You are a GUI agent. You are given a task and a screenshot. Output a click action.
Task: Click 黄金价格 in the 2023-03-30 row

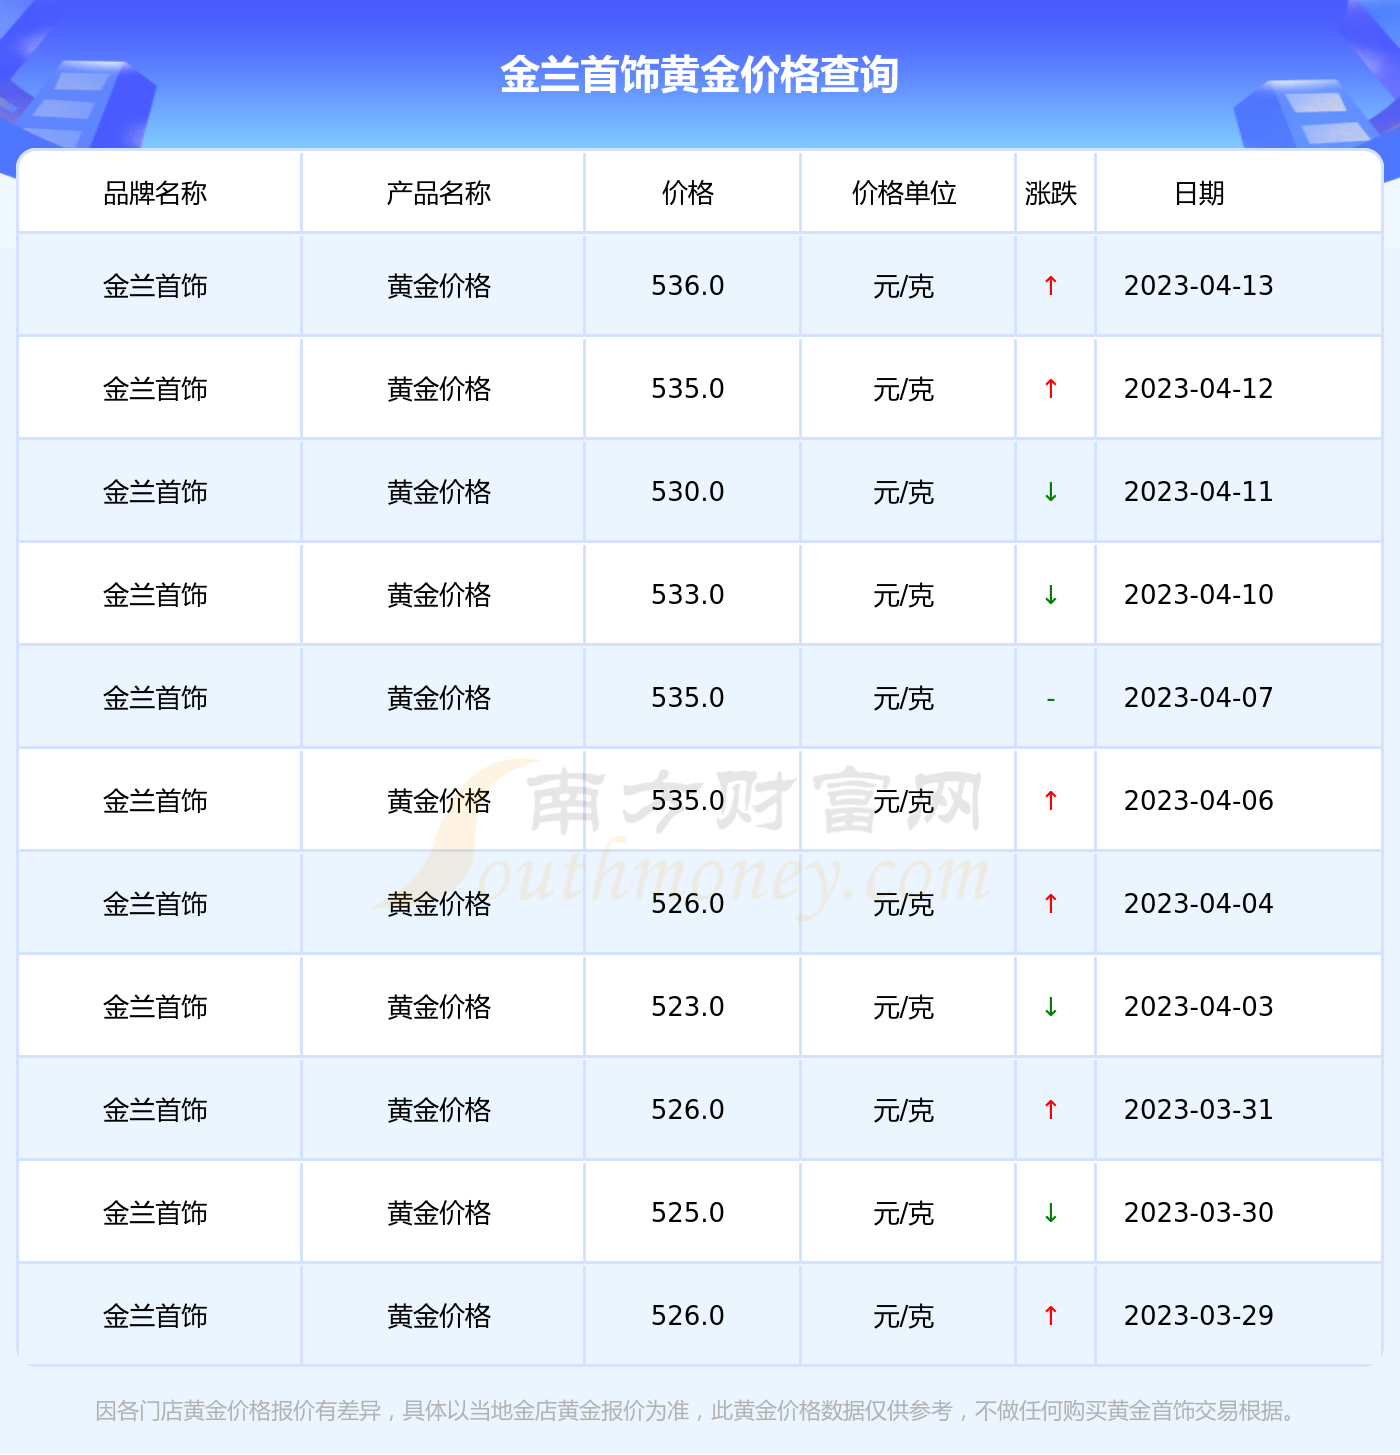tap(439, 1213)
